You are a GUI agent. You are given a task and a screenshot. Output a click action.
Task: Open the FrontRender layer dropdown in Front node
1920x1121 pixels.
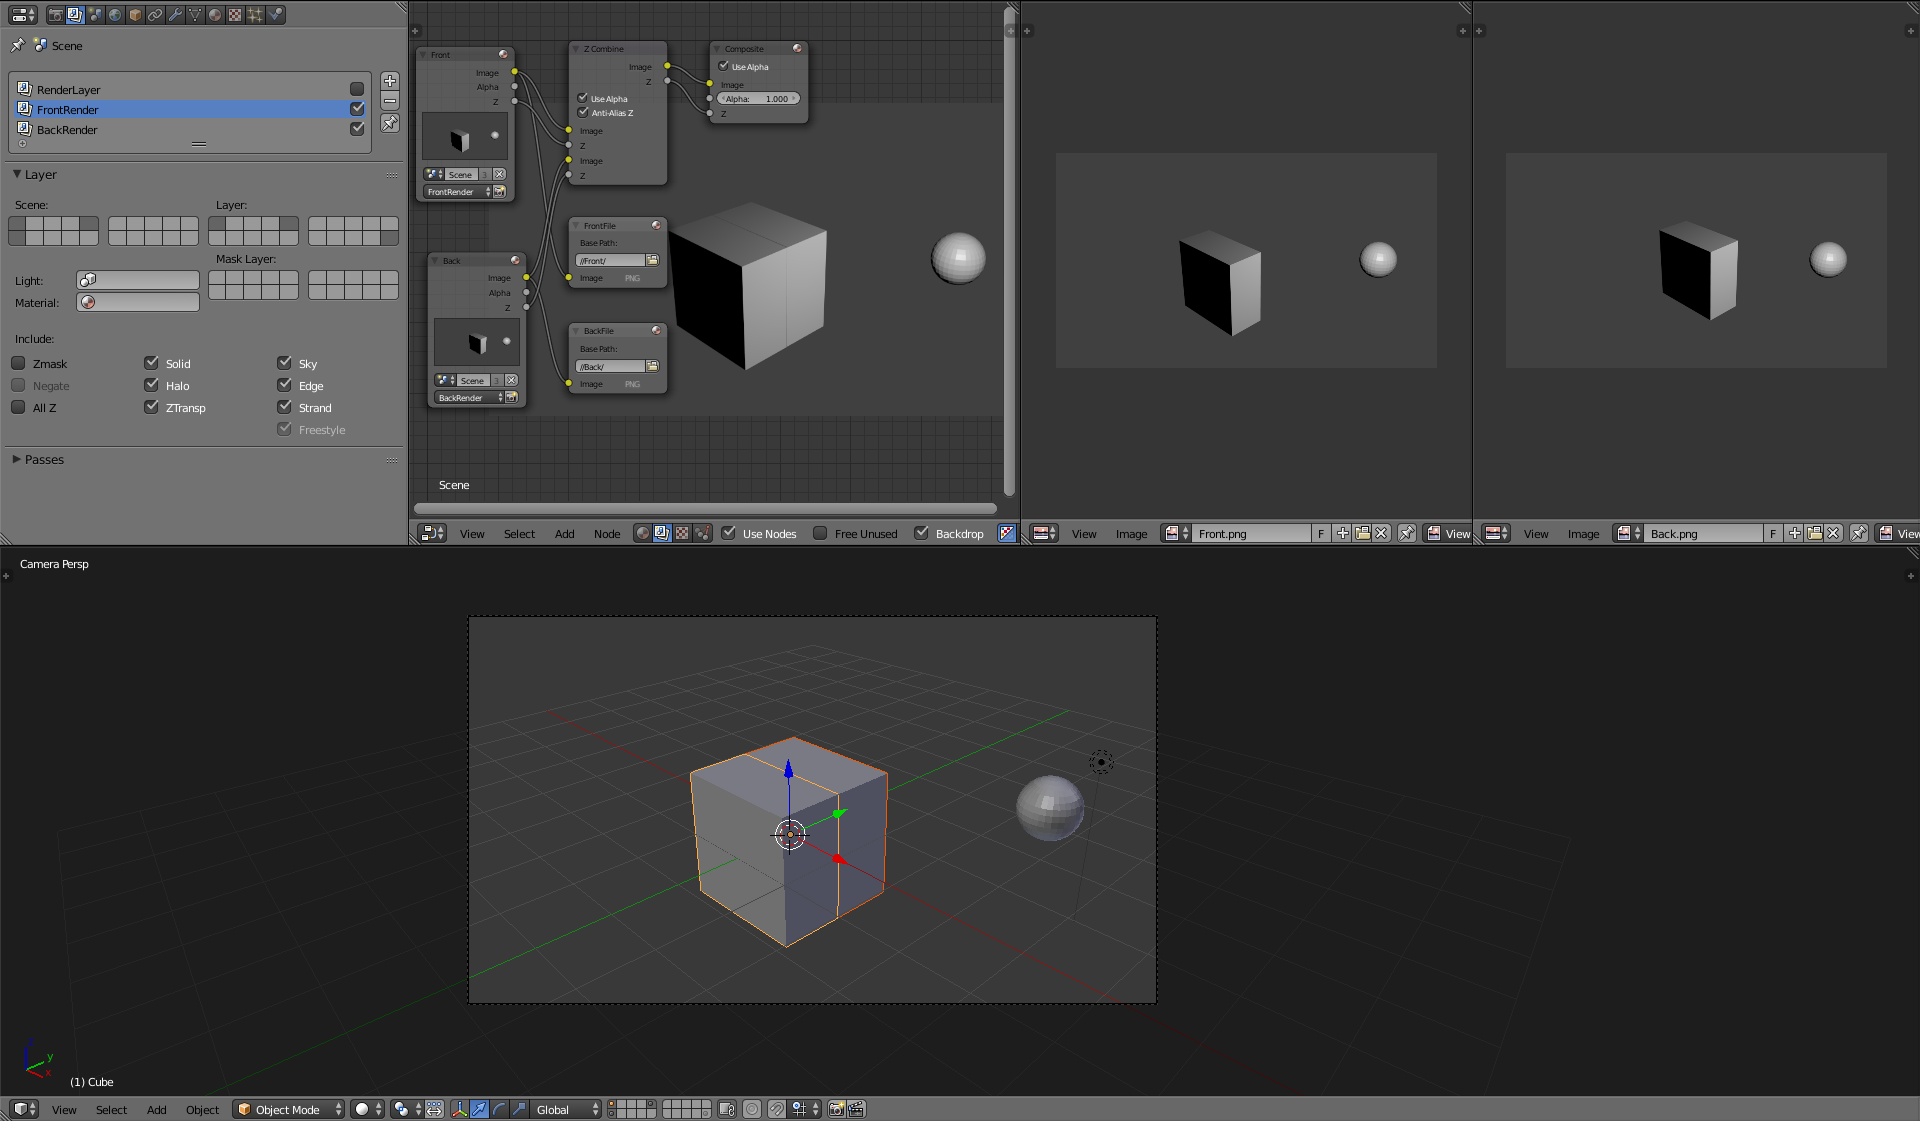pyautogui.click(x=459, y=192)
